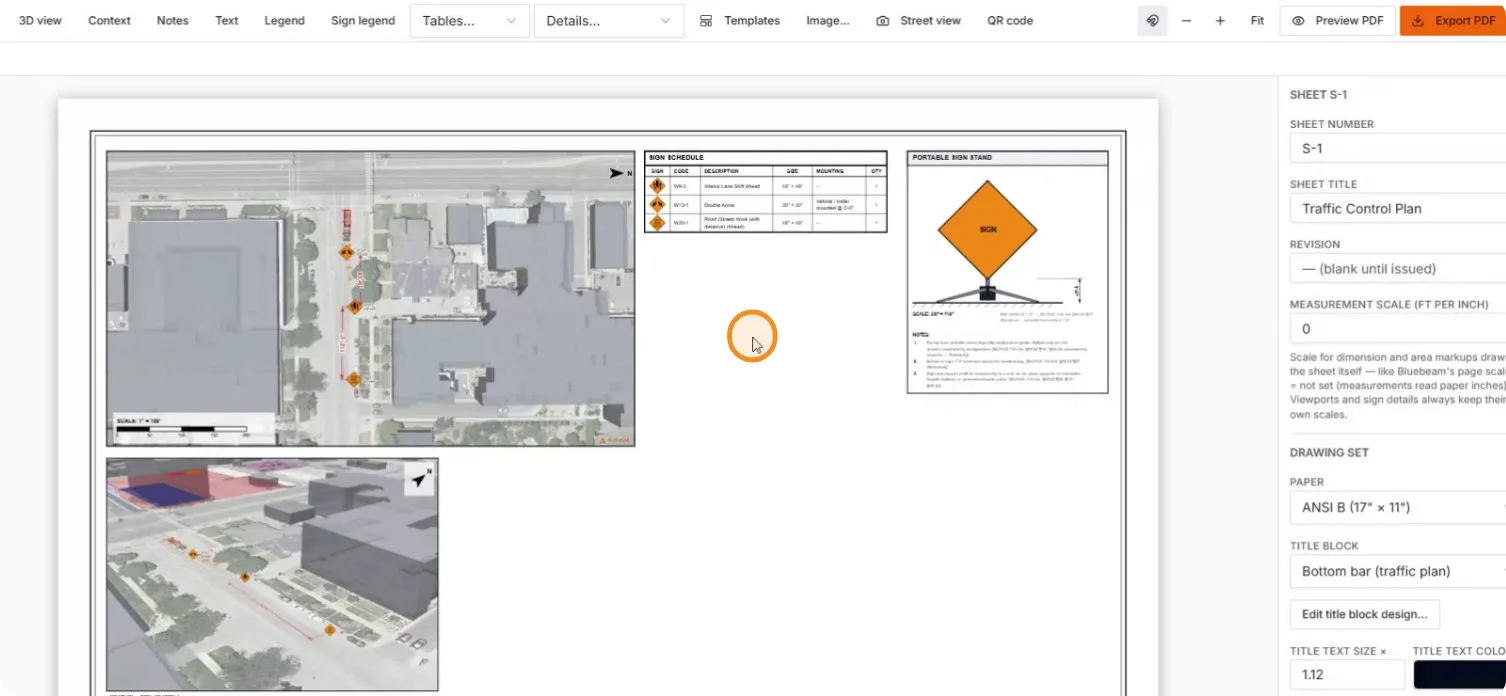Click the scale bar on the aerial plan
The height and width of the screenshot is (696, 1506).
(x=183, y=430)
